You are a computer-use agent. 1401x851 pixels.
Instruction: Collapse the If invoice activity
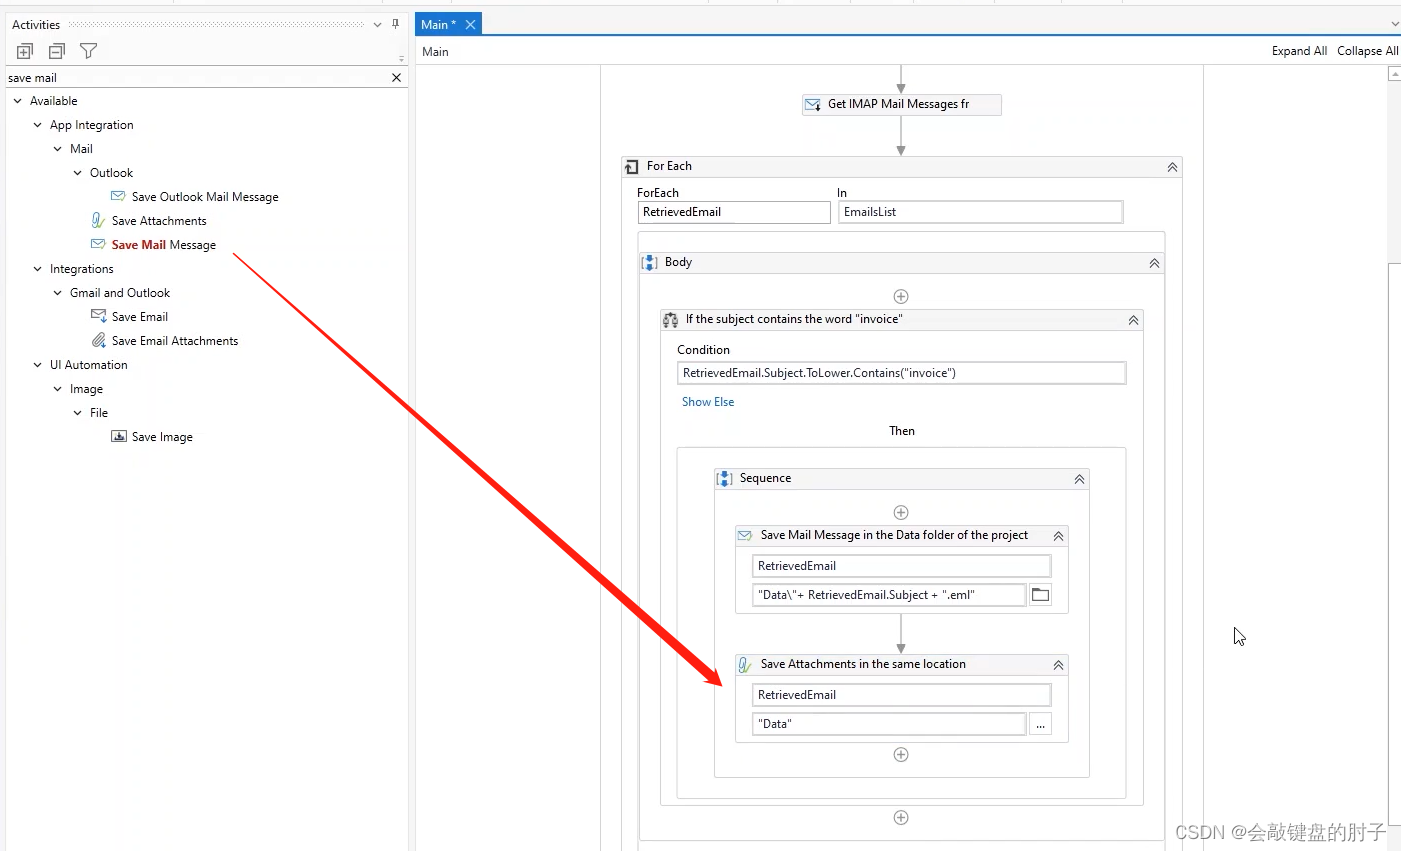click(x=1133, y=320)
